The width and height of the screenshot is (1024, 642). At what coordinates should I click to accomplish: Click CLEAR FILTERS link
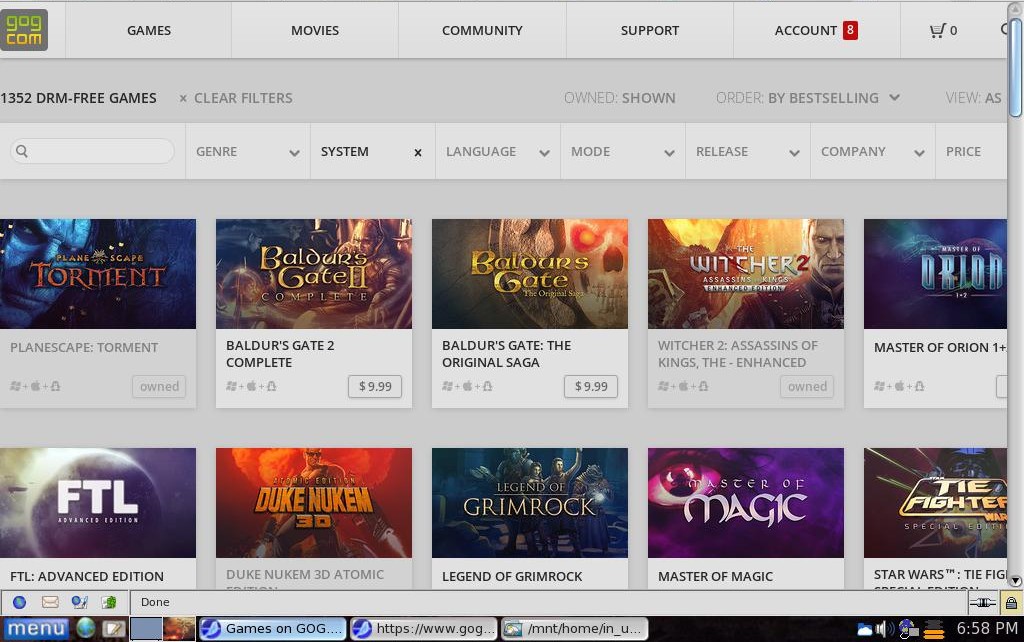[236, 98]
